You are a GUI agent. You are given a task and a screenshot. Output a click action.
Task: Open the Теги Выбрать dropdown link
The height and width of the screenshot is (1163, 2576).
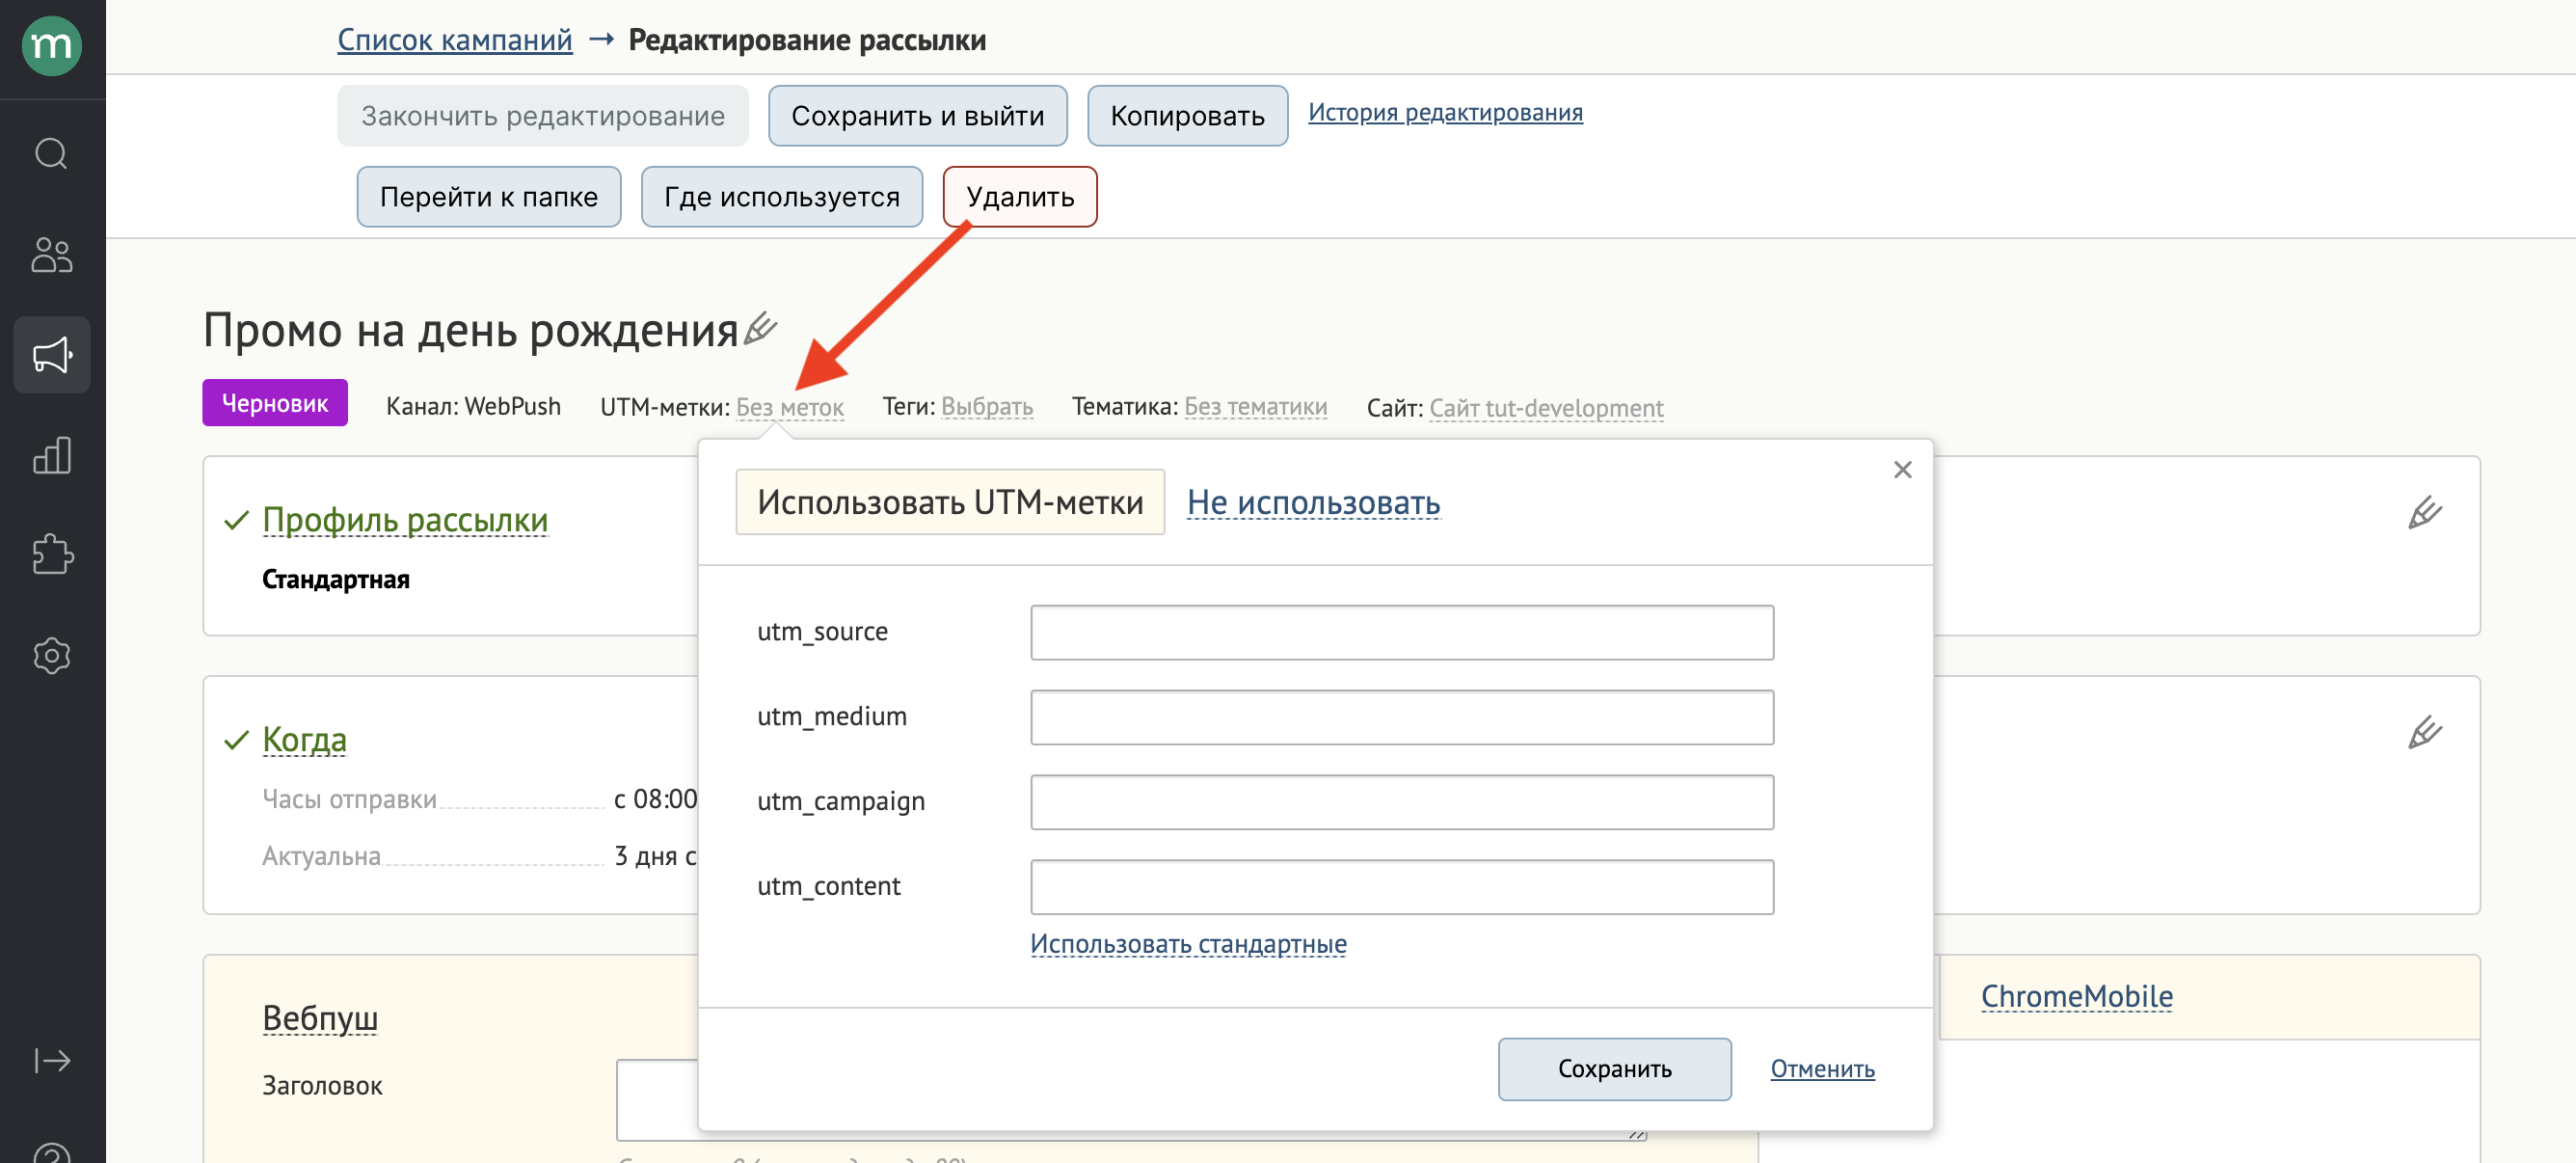pos(987,407)
